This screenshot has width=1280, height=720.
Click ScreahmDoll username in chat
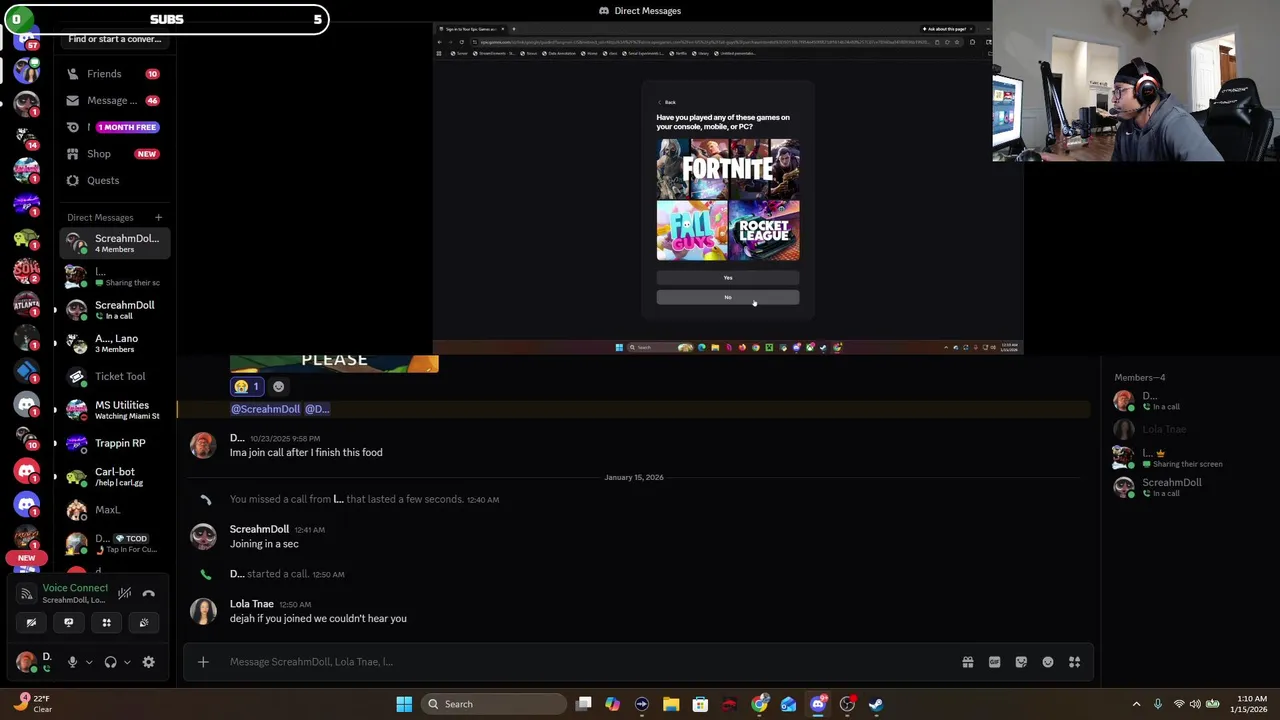pos(259,529)
